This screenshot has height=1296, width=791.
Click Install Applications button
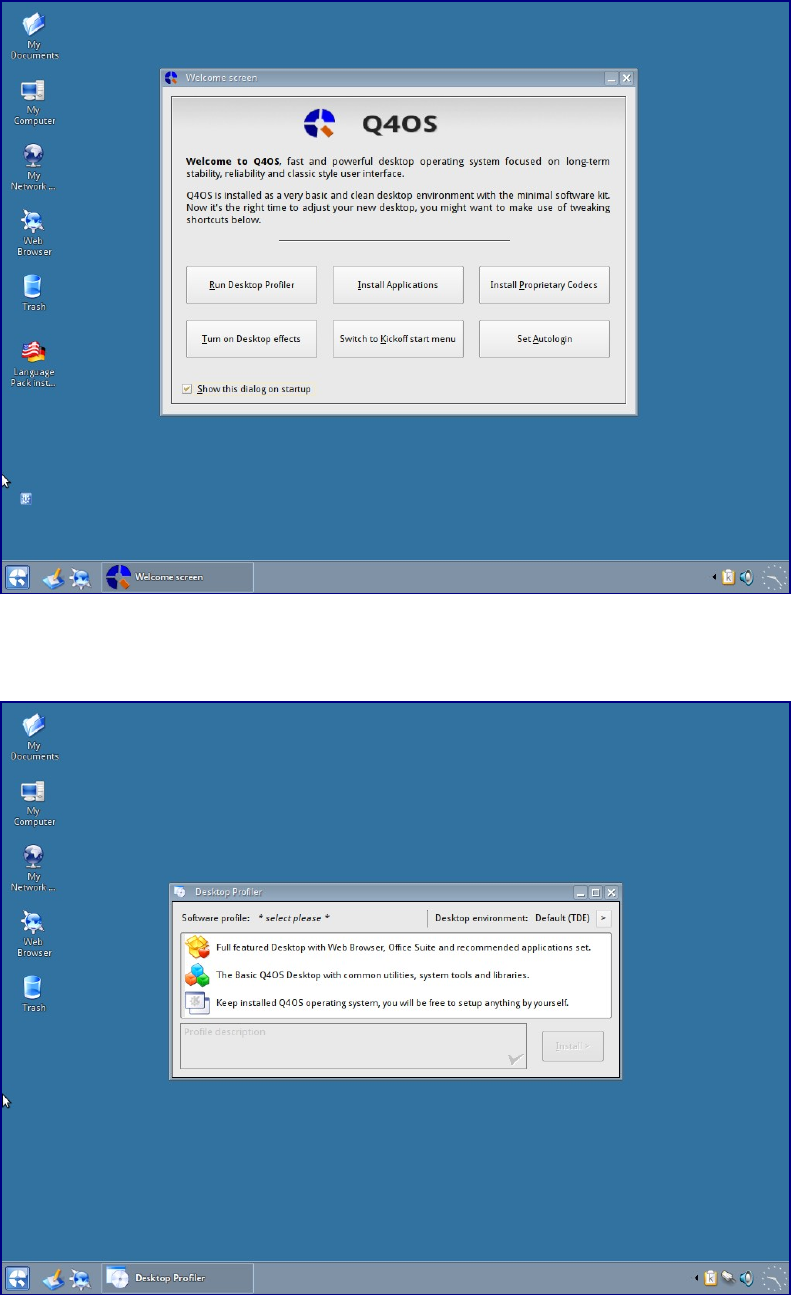[398, 285]
